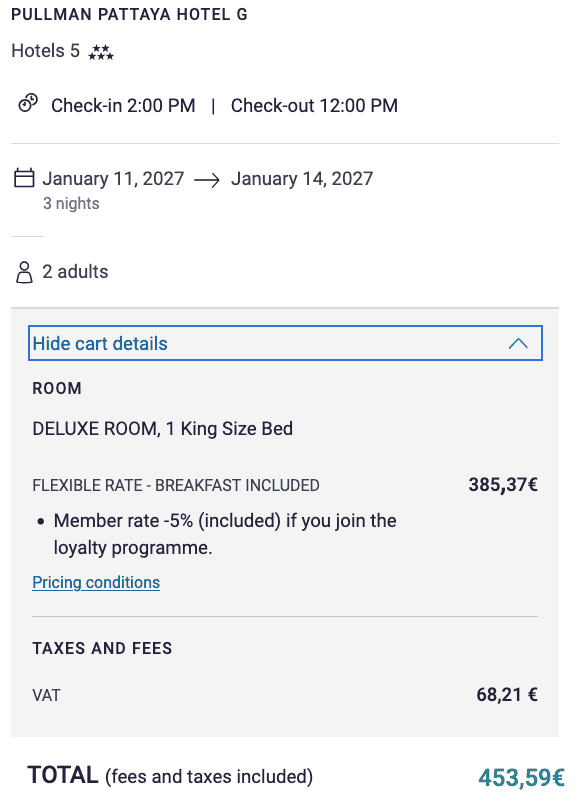The height and width of the screenshot is (804, 578).
Task: Select the FLEXIBLE RATE - BREAKFAST INCLUDED option
Action: 175,484
